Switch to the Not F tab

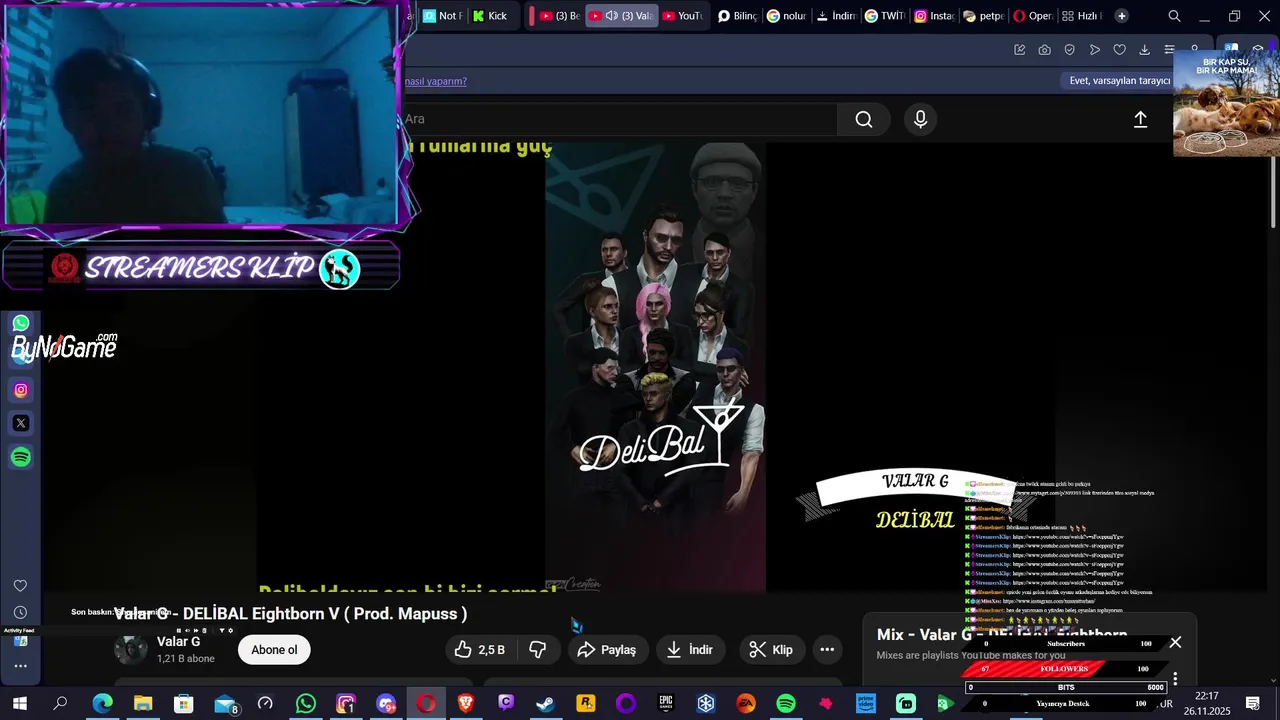(443, 16)
